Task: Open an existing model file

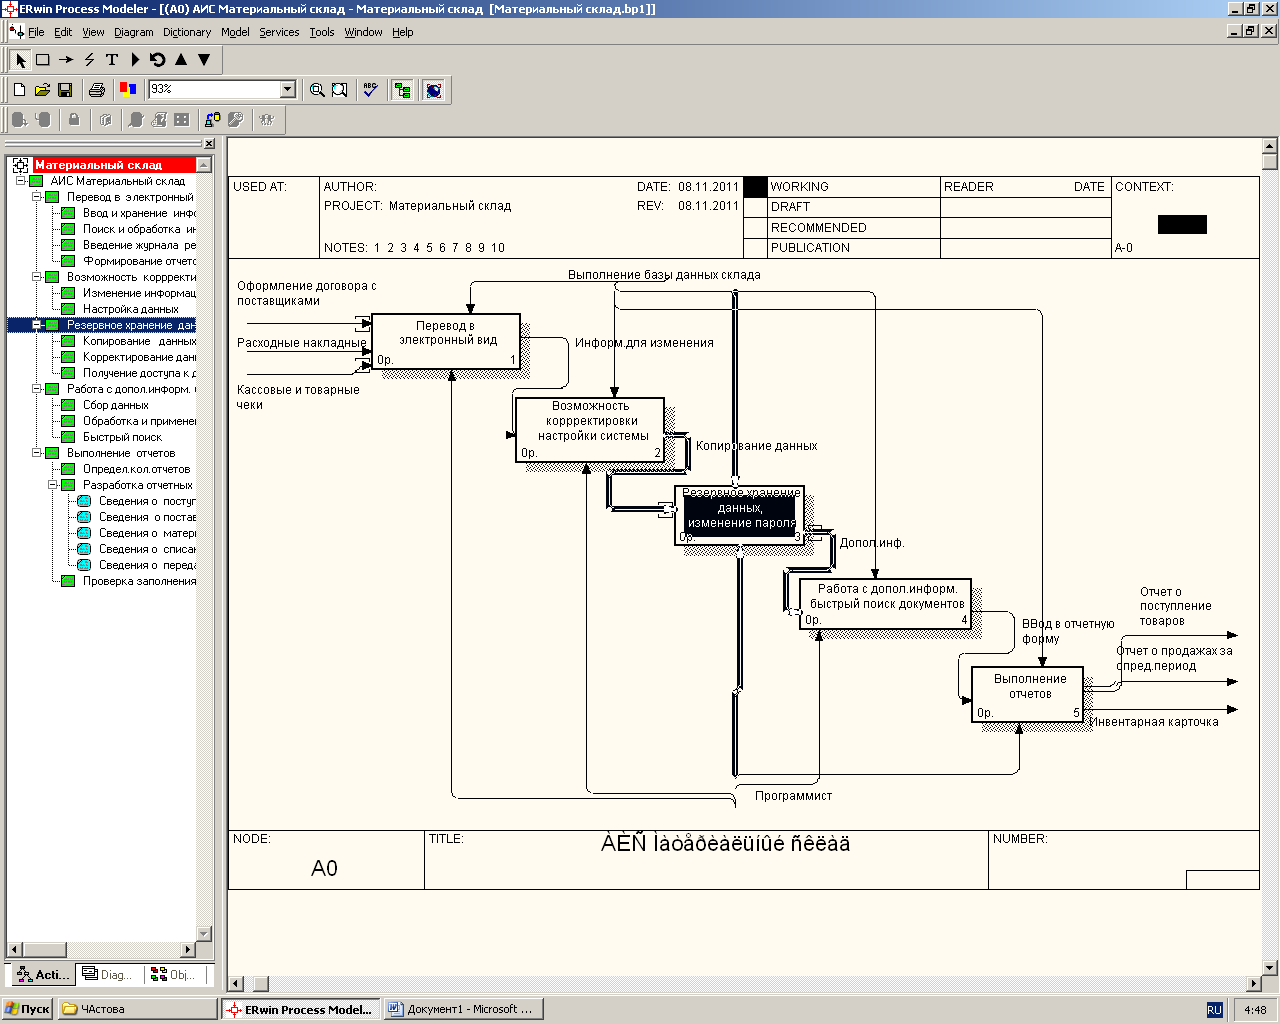Action: coord(42,90)
